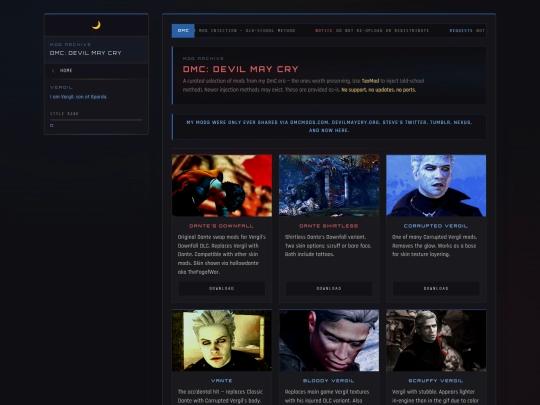This screenshot has height=405, width=540.
Task: Open the Dante's Downfall thumbnail image
Action: (222, 186)
